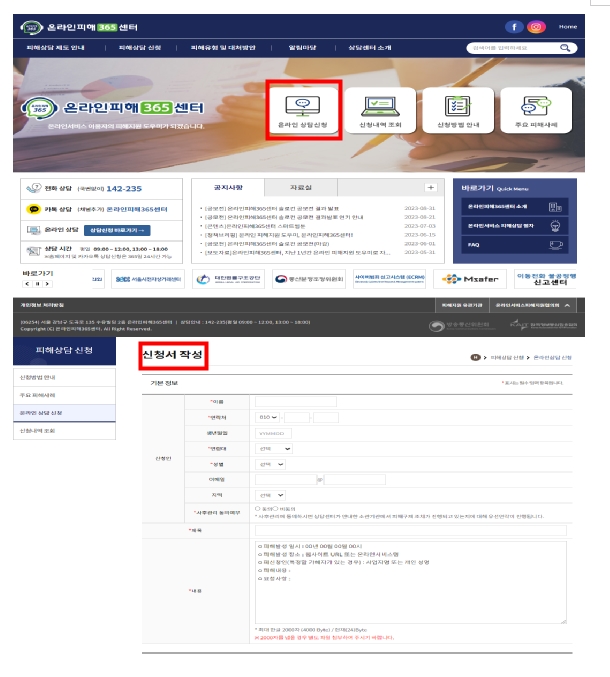Open the Instagram icon in the header
Viewport: 610px width, 677px height.
pyautogui.click(x=536, y=27)
